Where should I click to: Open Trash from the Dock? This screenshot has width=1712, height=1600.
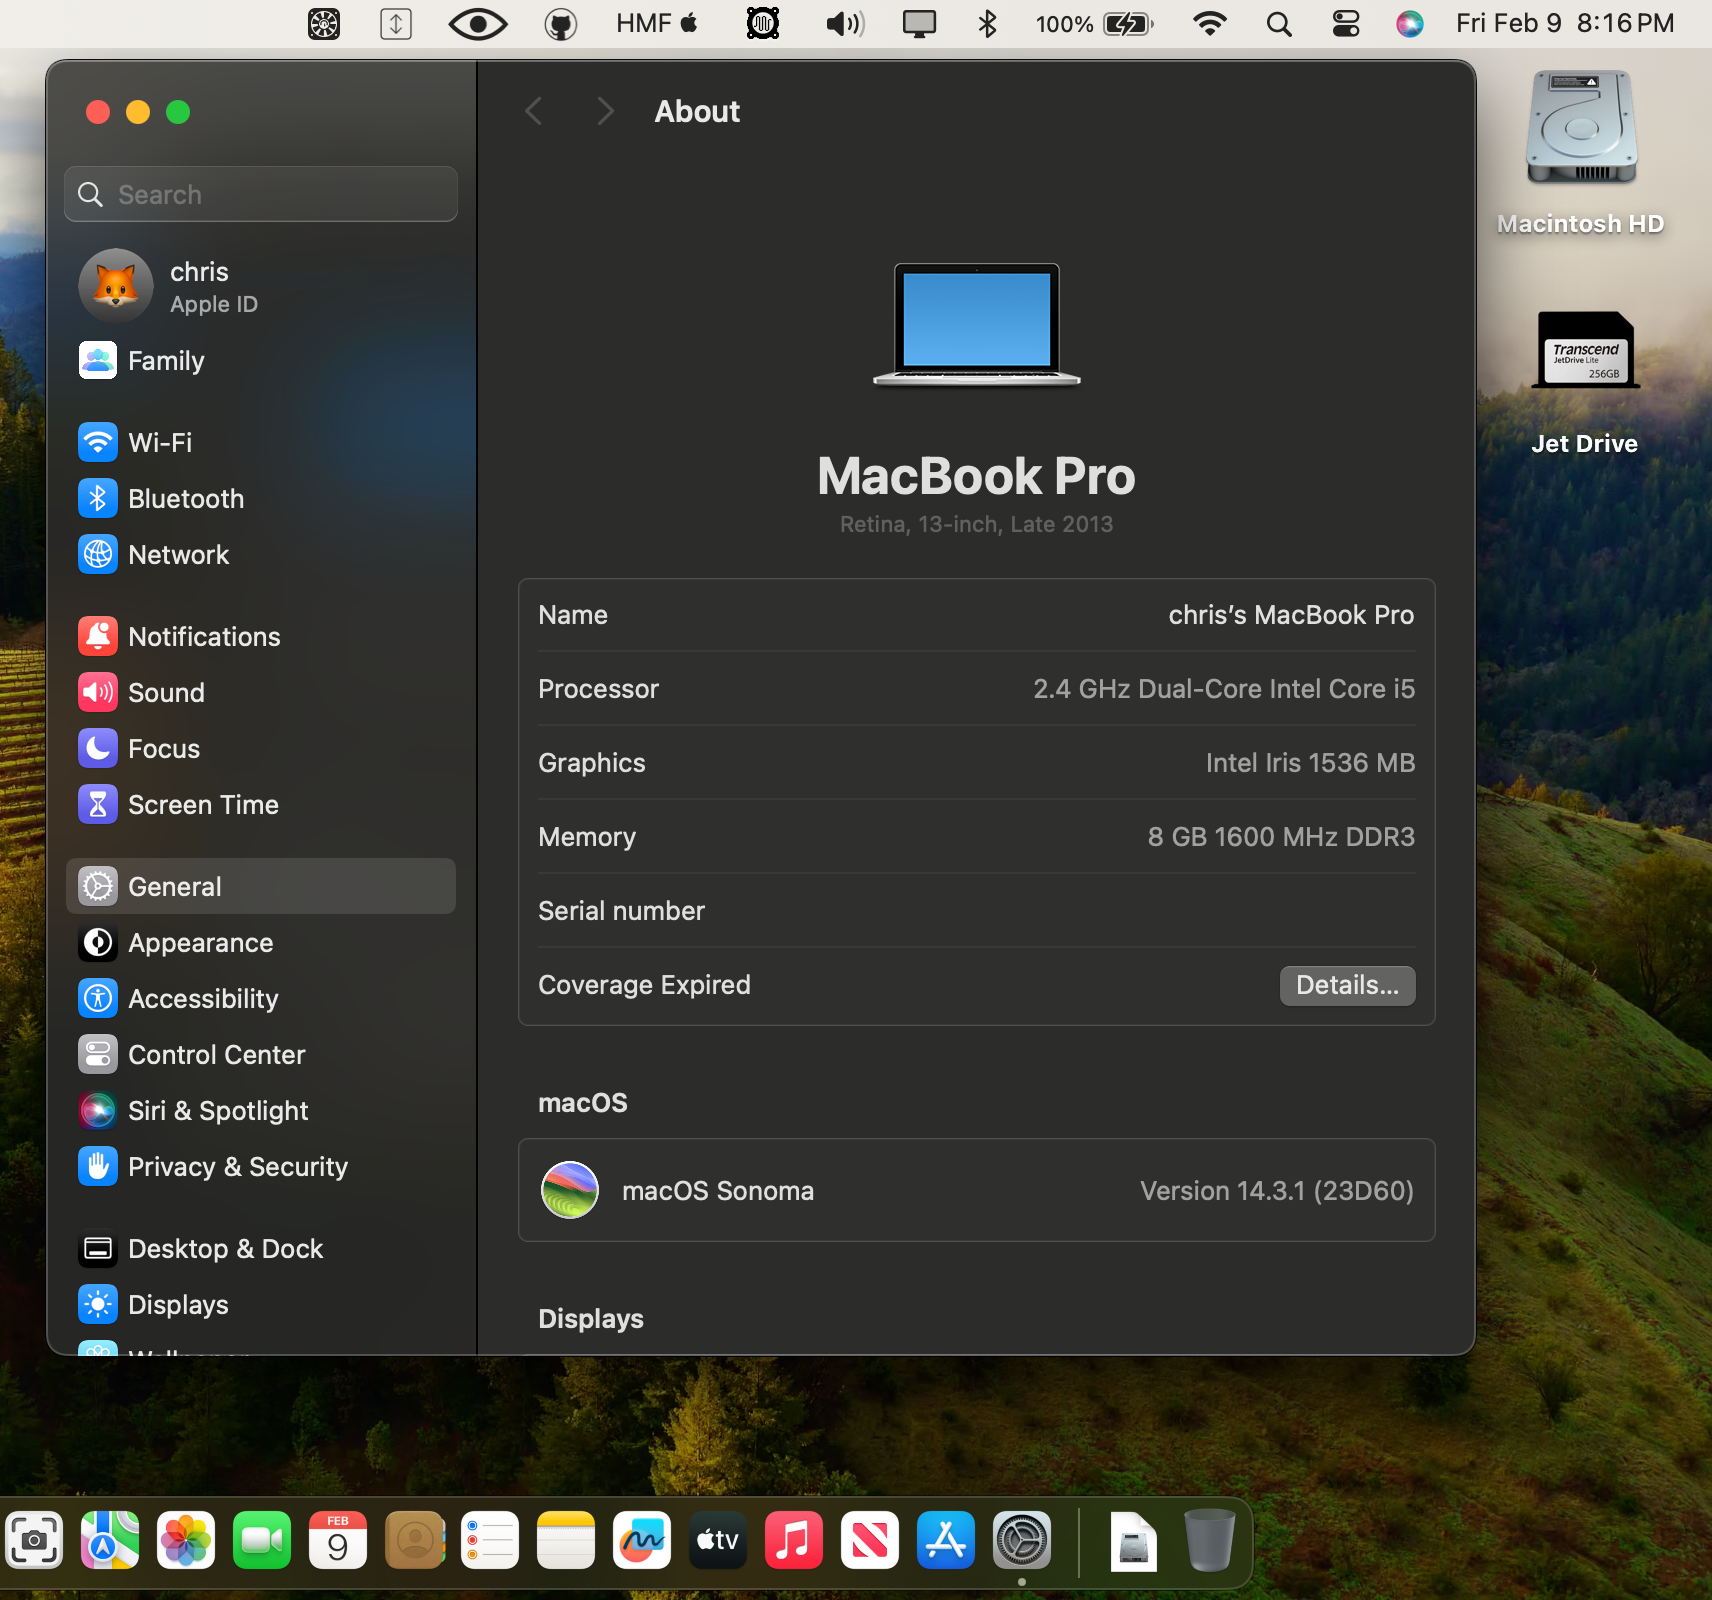[x=1210, y=1540]
